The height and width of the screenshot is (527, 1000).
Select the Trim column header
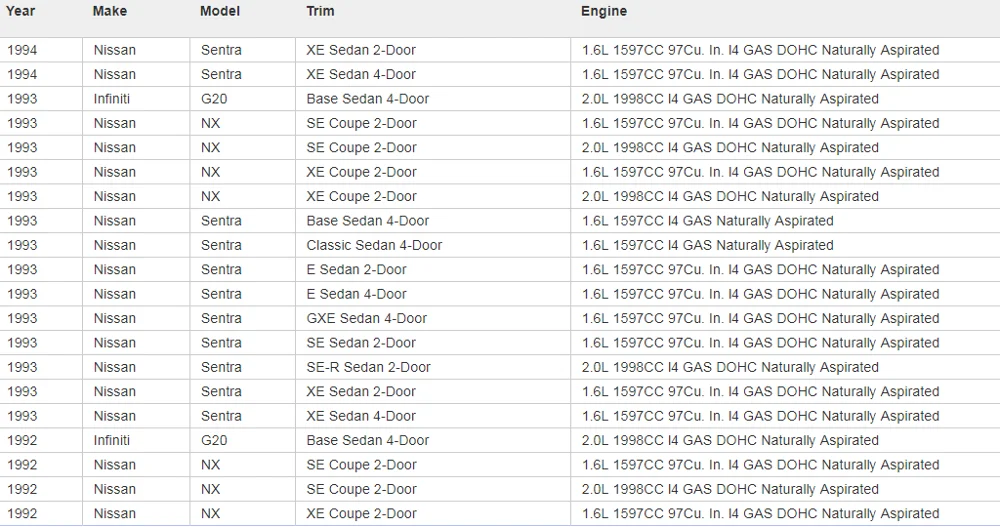click(x=321, y=11)
